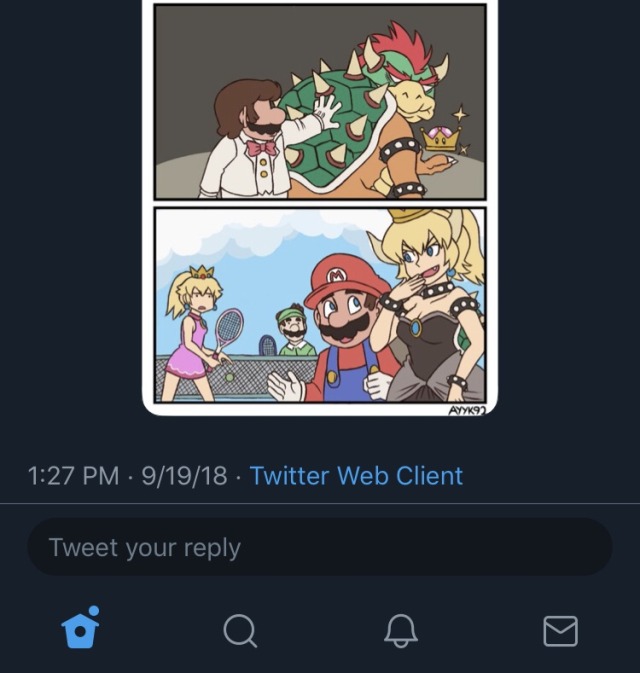Screen dimensions: 640x673
Task: Open the Notifications bell tab
Action: [x=400, y=631]
